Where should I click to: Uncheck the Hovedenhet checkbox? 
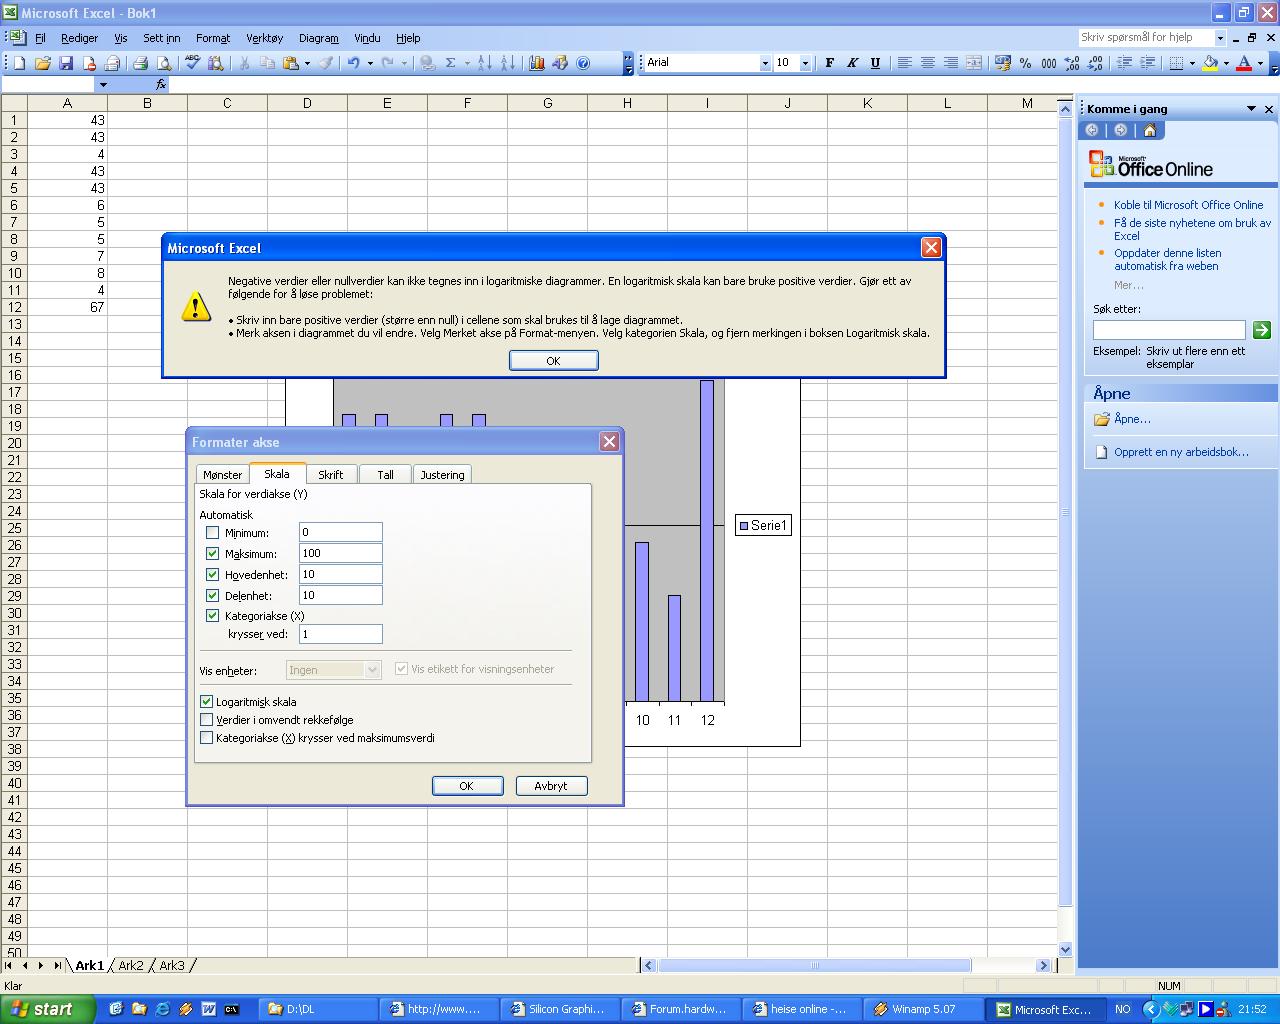click(x=212, y=575)
